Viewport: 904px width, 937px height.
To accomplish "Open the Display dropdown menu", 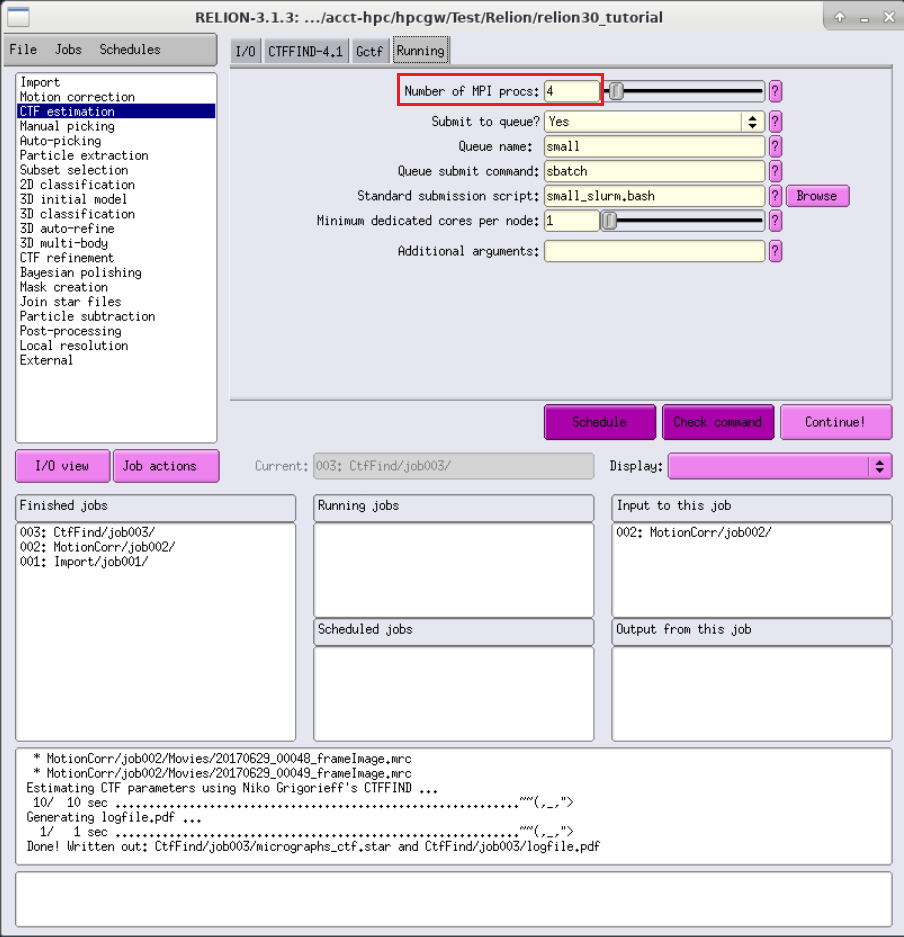I will (780, 467).
